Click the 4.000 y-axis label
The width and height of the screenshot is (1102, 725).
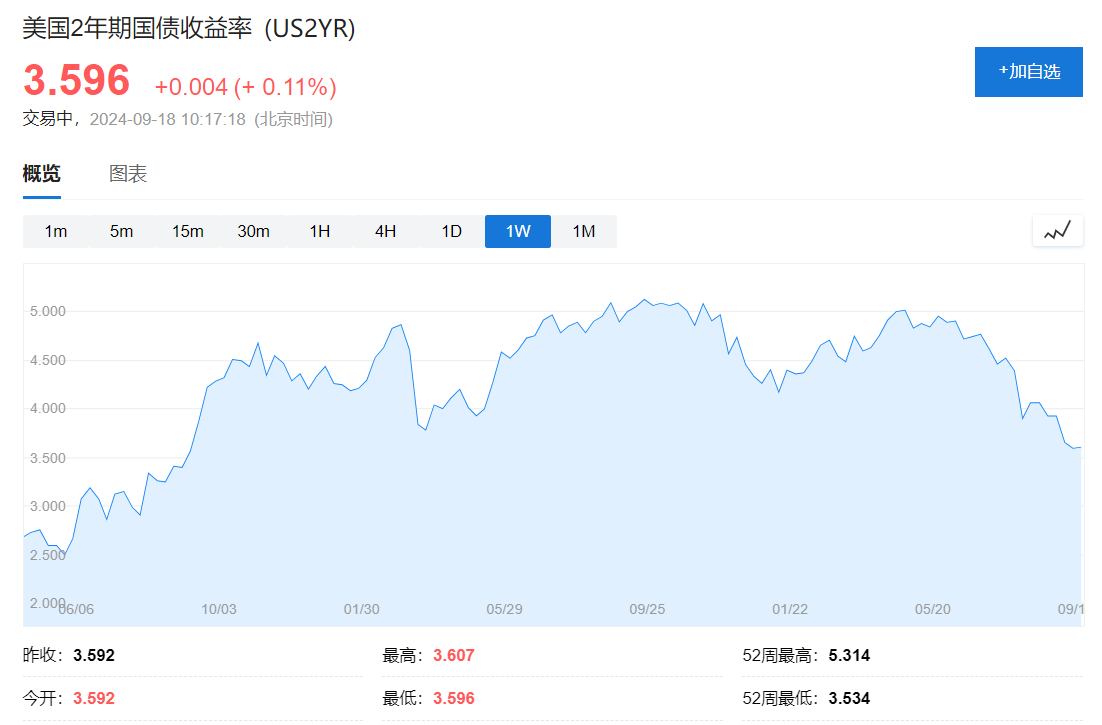48,408
